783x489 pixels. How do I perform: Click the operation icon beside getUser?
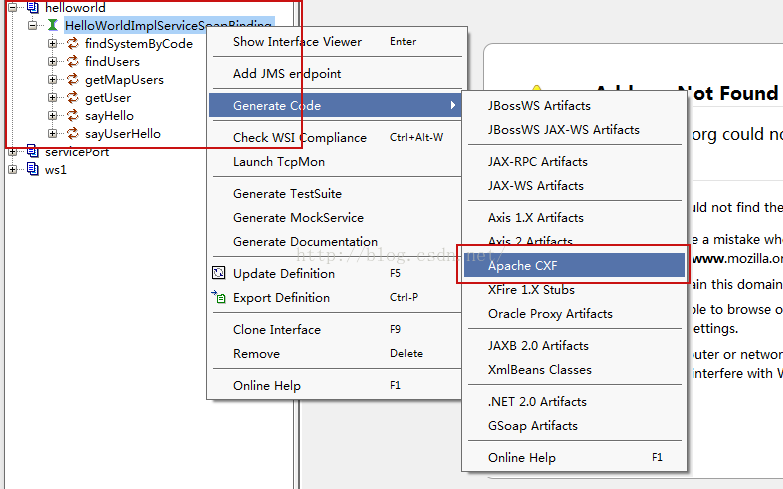pyautogui.click(x=73, y=97)
